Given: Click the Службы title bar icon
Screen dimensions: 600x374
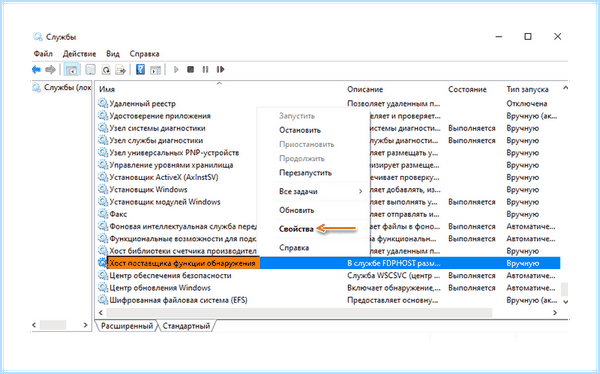Looking at the screenshot, I should (x=37, y=37).
